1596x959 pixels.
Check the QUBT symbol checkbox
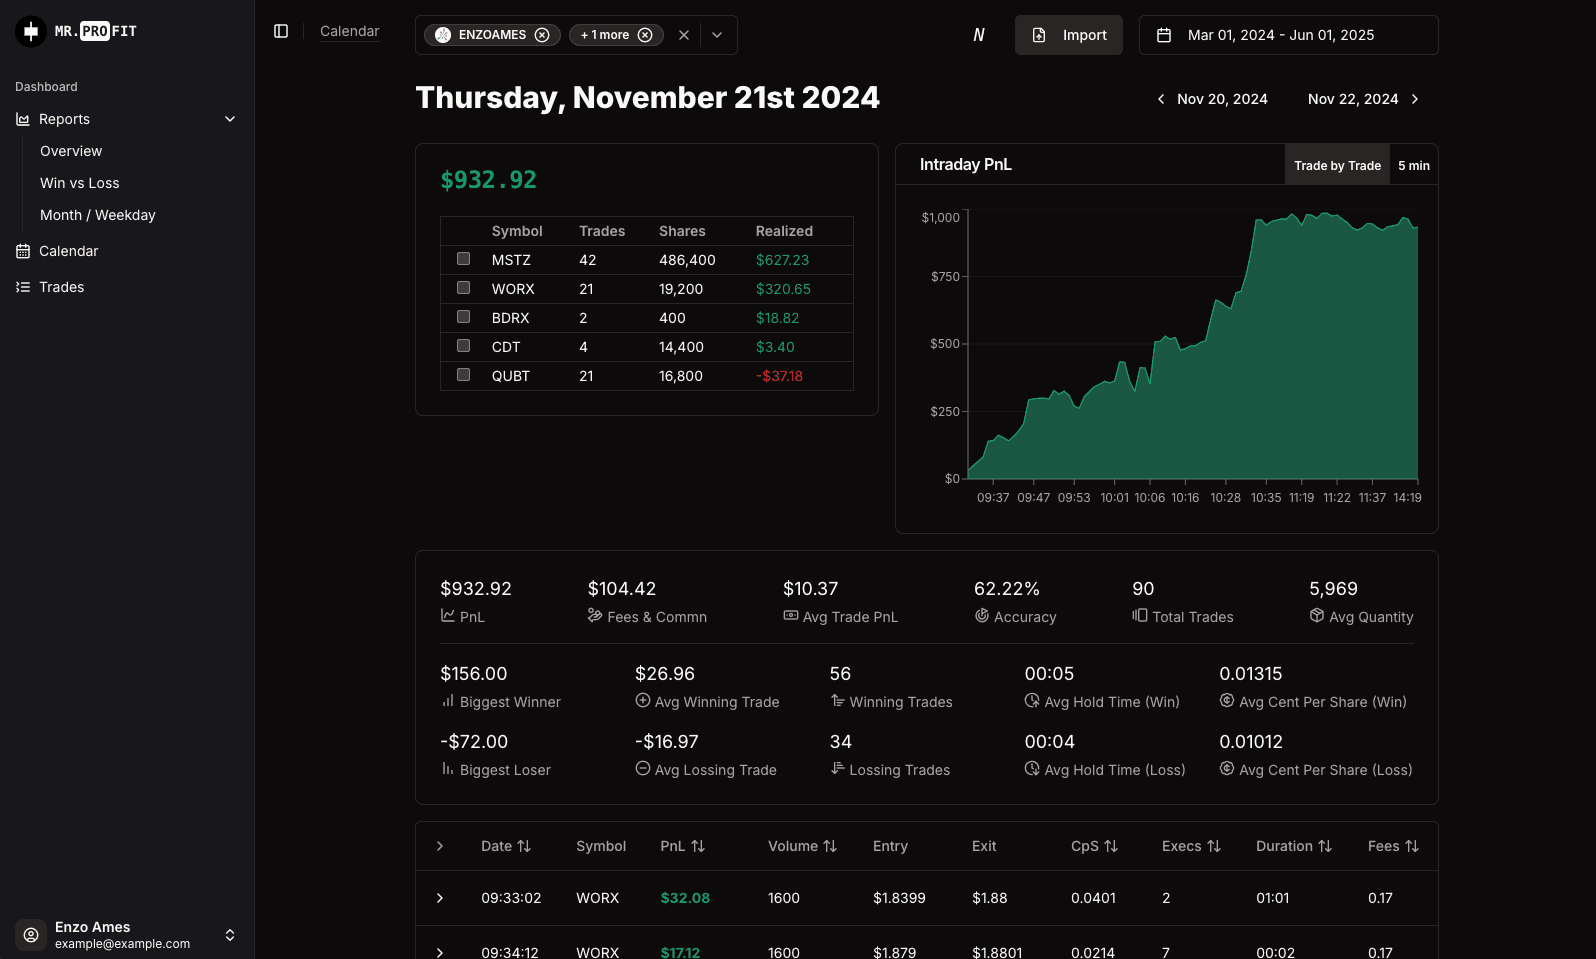click(463, 375)
